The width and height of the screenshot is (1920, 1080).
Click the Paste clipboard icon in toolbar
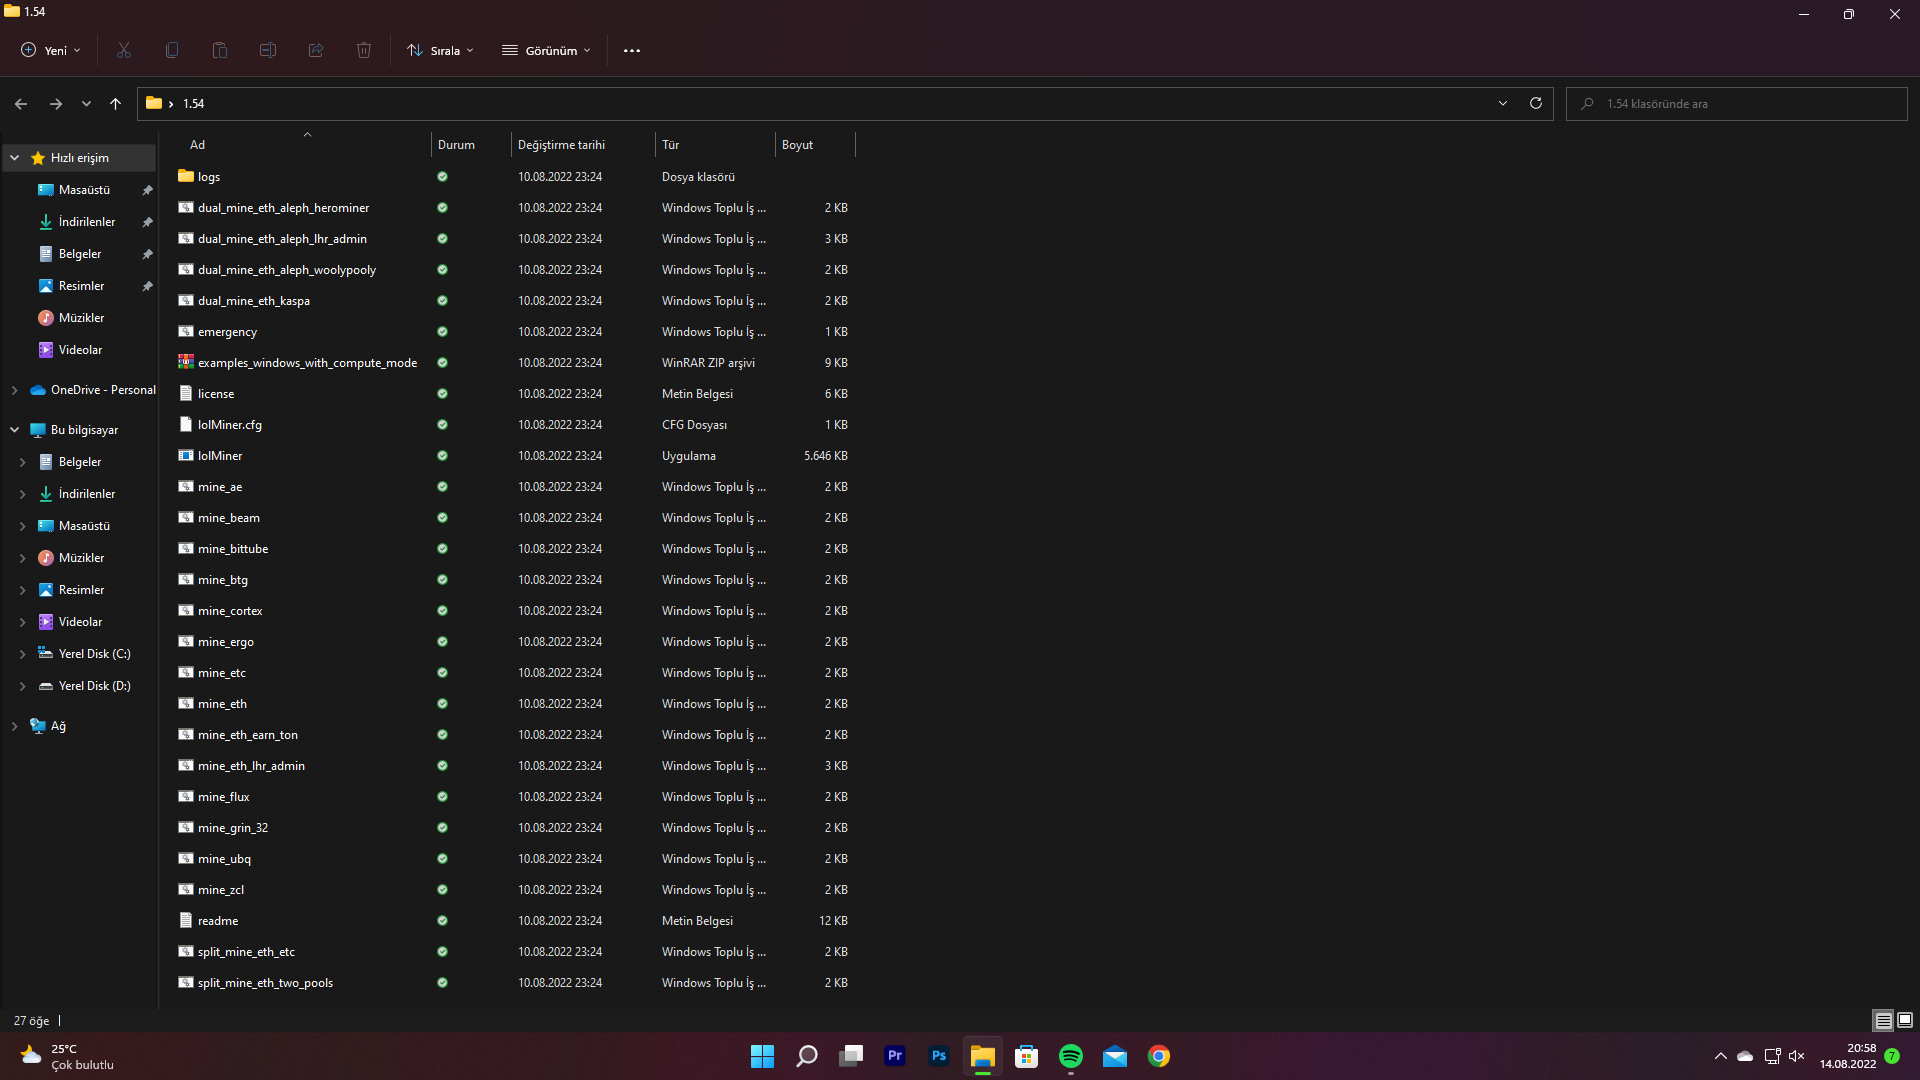coord(220,50)
